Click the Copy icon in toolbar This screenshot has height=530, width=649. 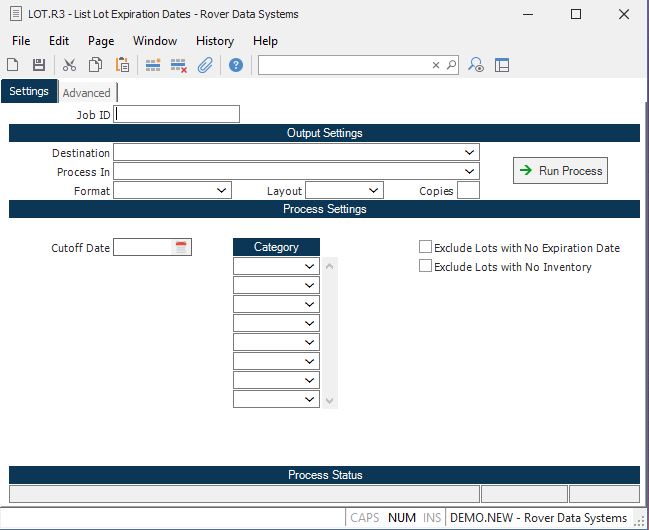(96, 65)
